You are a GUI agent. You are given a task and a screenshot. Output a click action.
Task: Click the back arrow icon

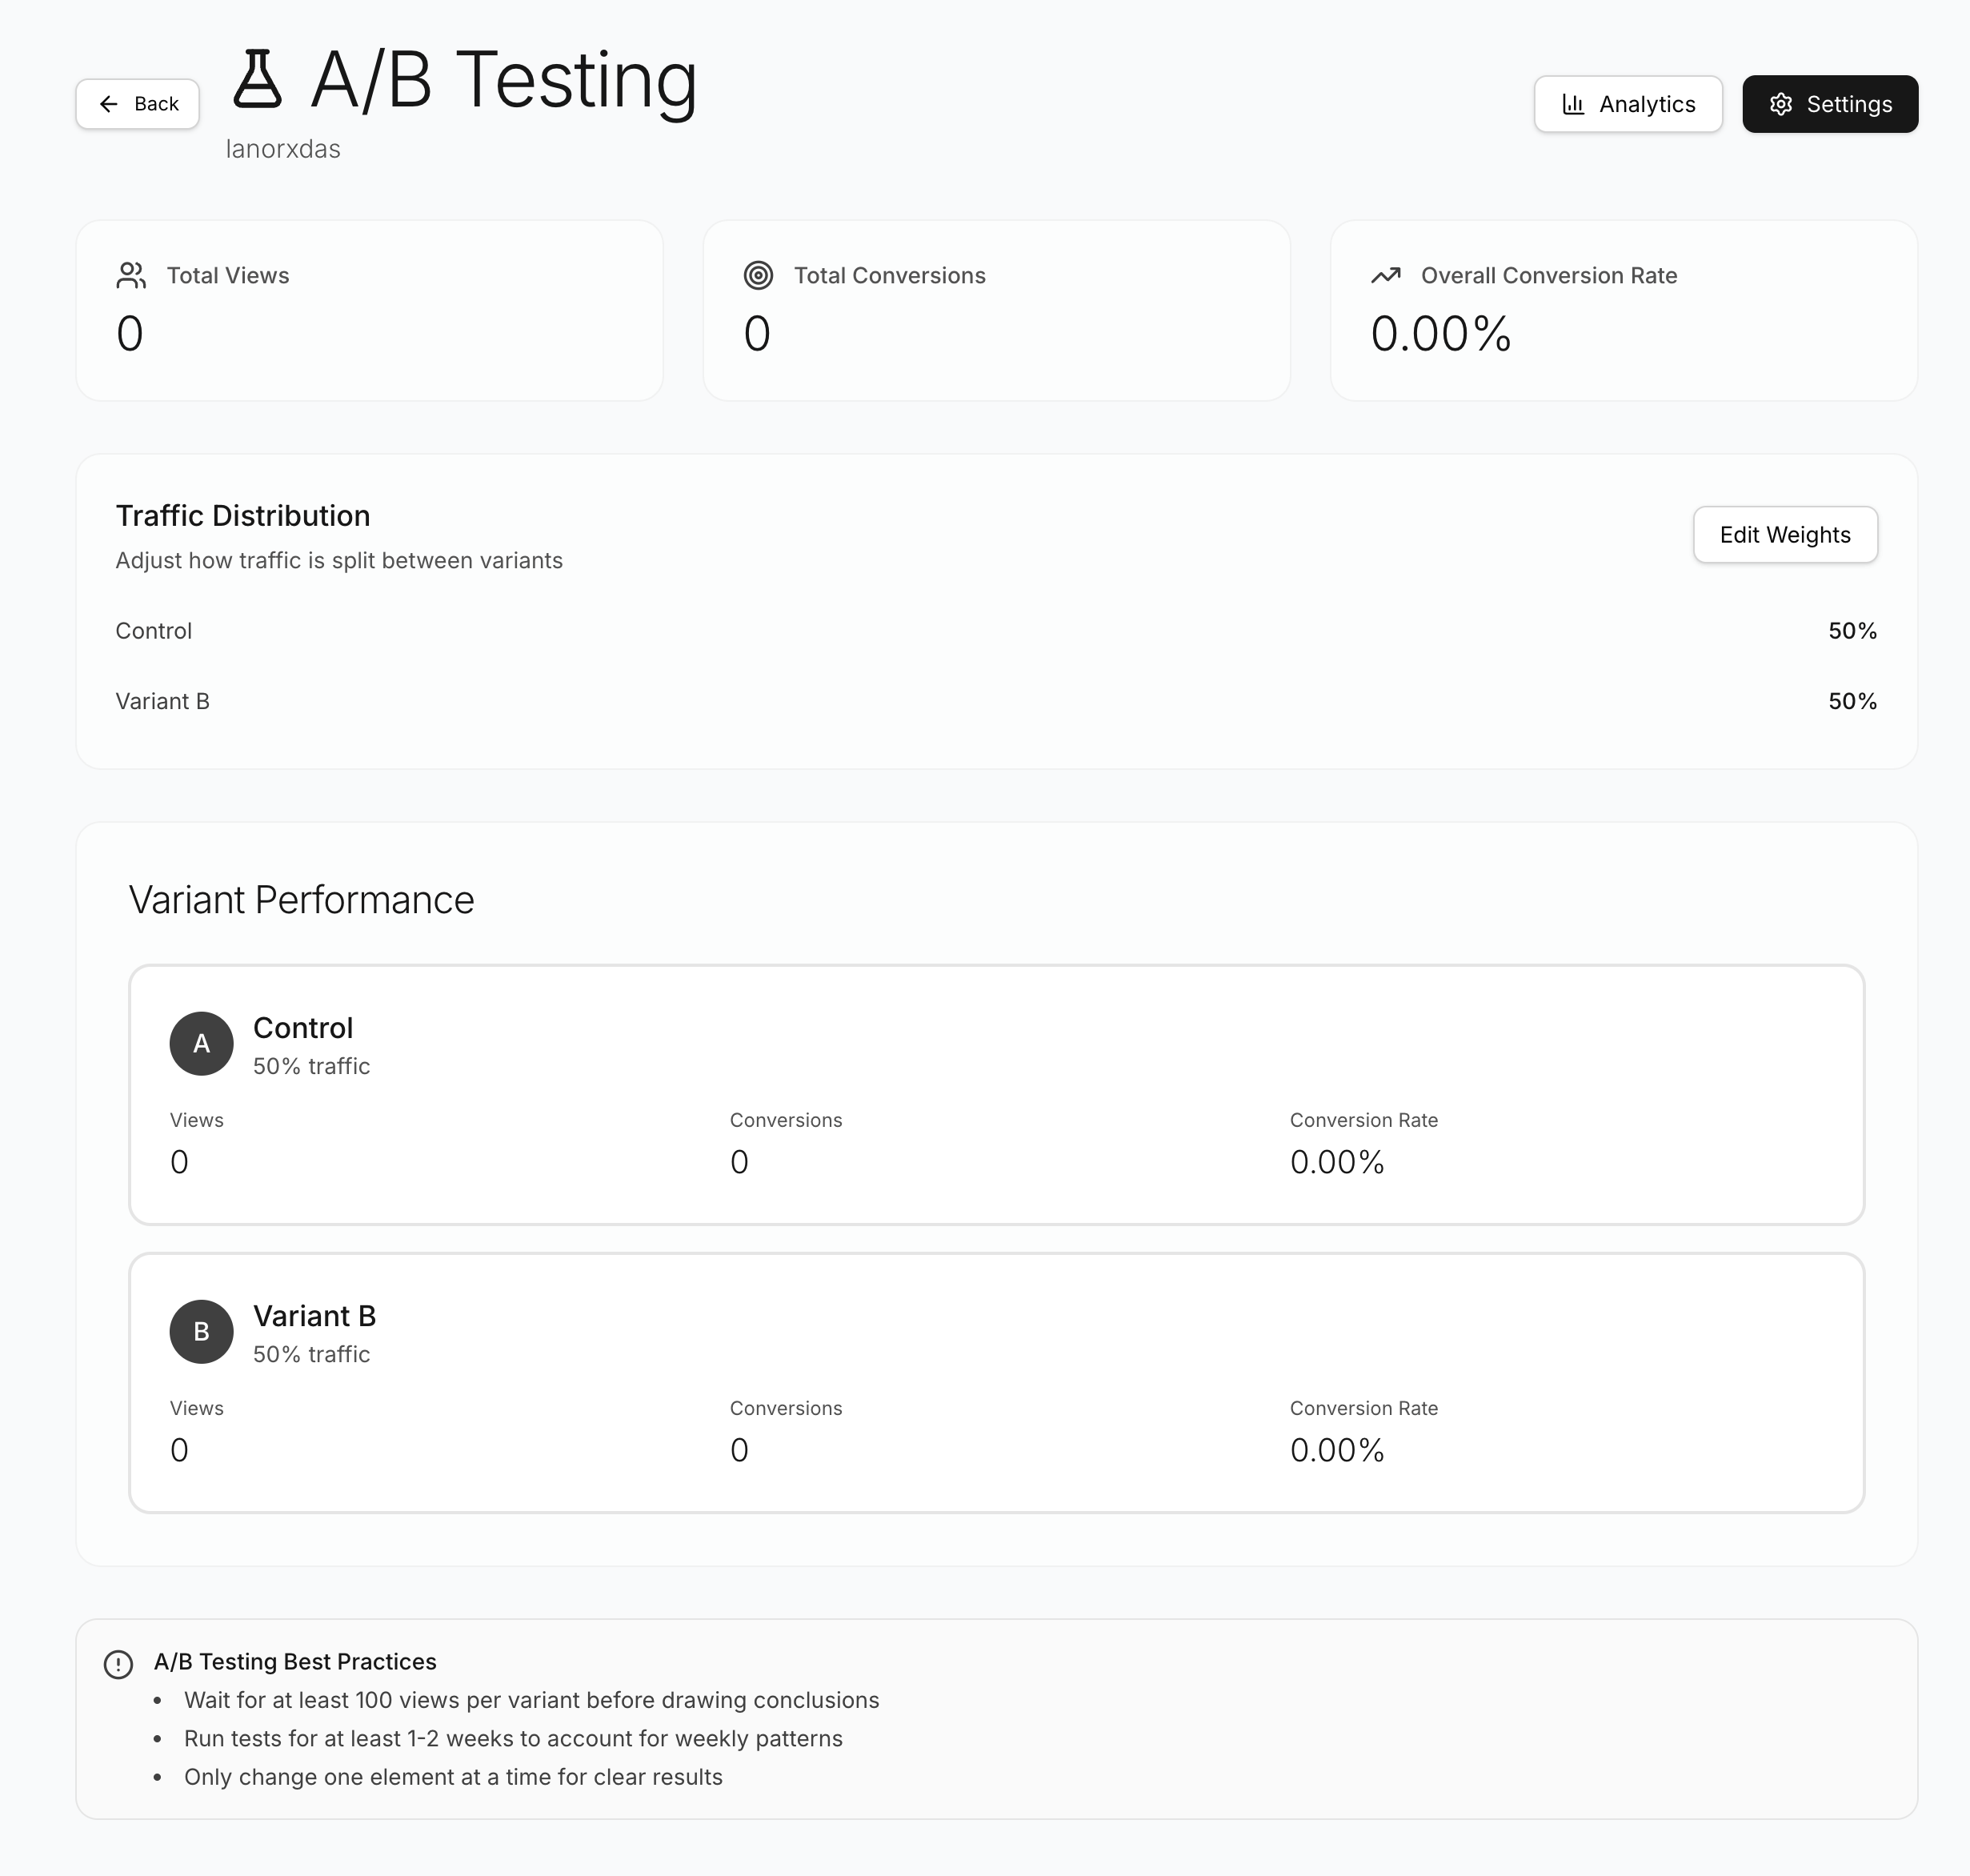[109, 104]
